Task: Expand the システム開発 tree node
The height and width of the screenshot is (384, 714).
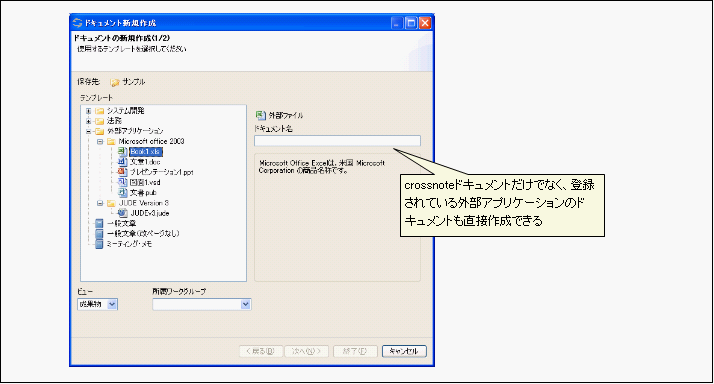Action: point(88,111)
